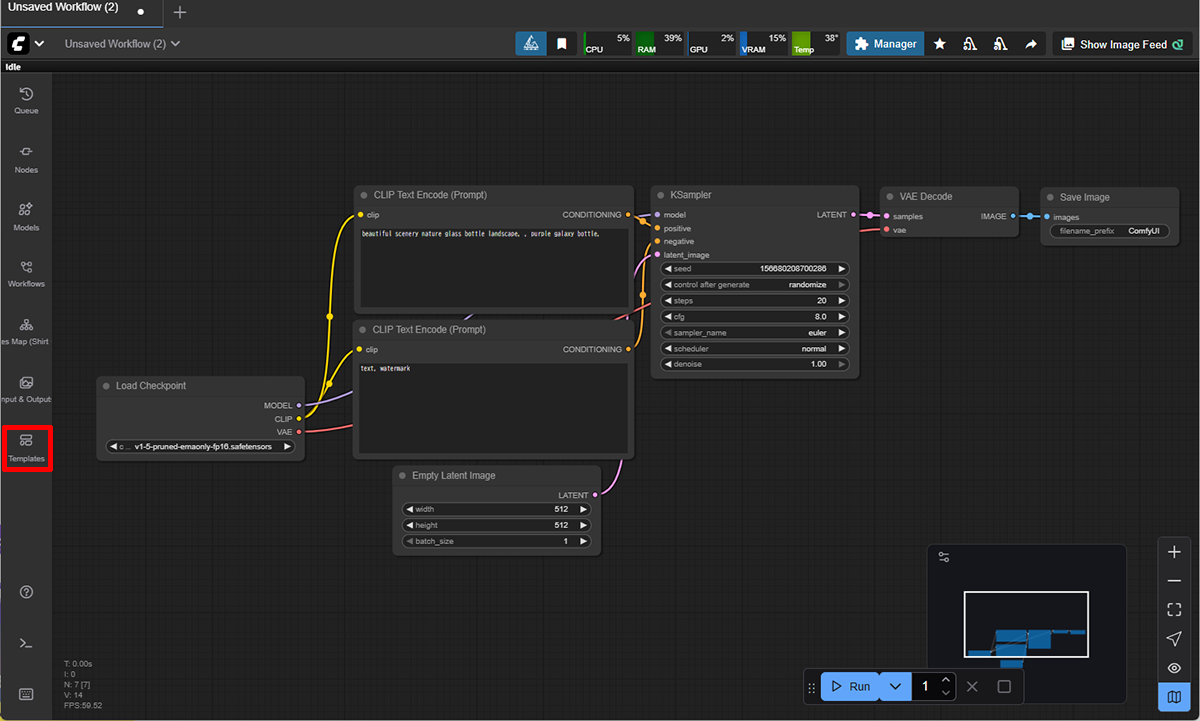
Task: Click the negative prompt text field
Action: [x=493, y=410]
